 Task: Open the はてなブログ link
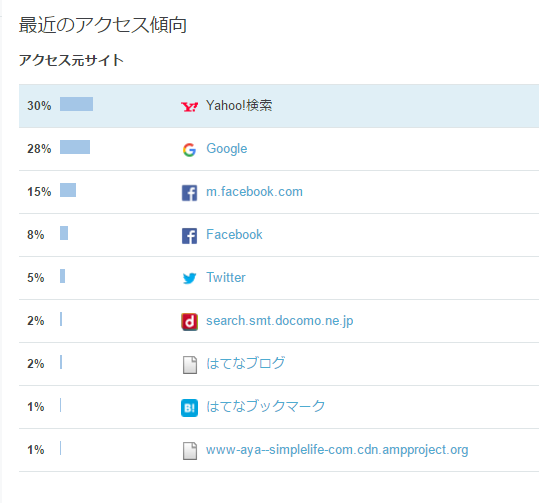[x=246, y=363]
